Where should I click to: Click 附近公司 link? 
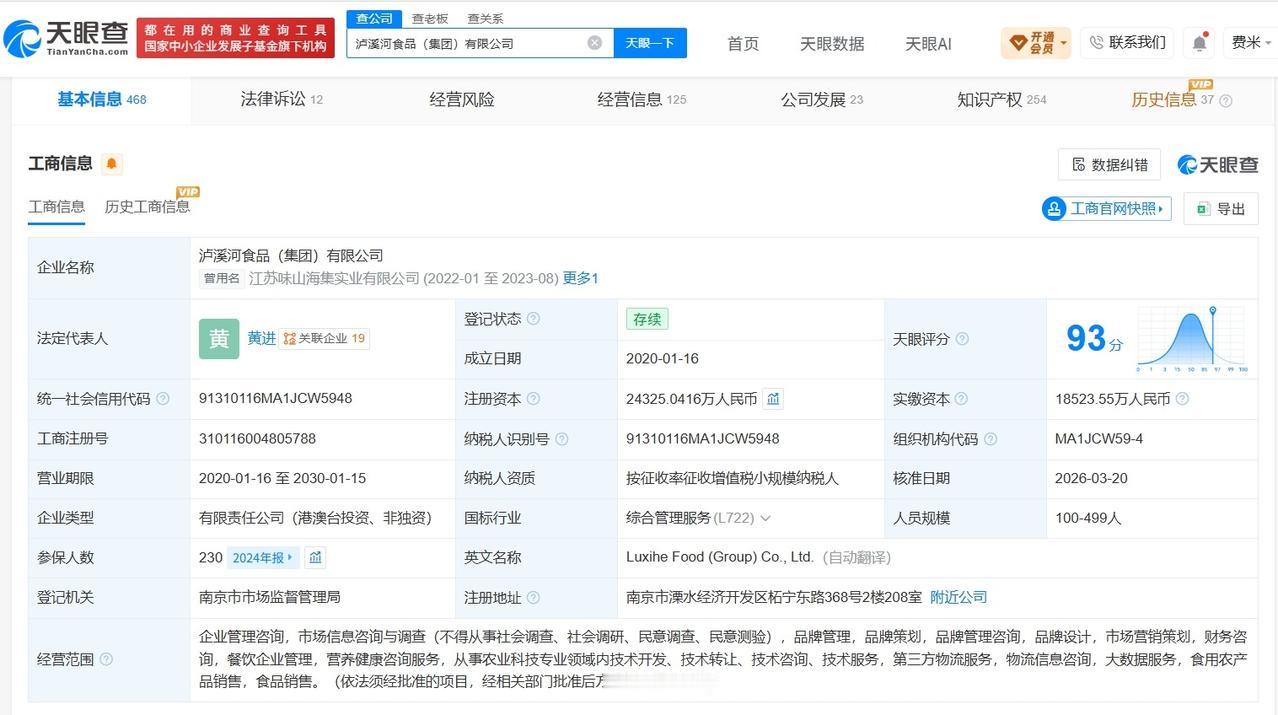[958, 597]
